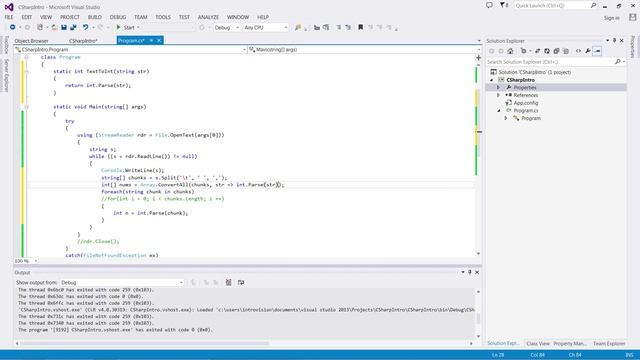Viewport: 640px width, 360px height.
Task: Toggle Preview Selected Items in Solution Explorer
Action: [597, 51]
